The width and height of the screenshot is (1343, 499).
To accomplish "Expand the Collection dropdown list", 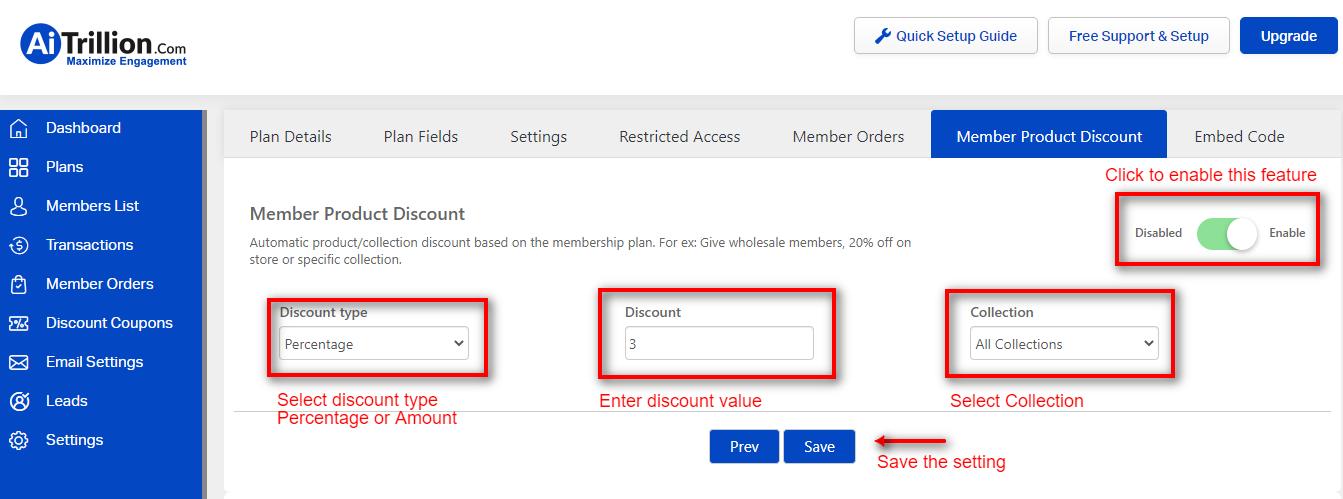I will pyautogui.click(x=1064, y=344).
